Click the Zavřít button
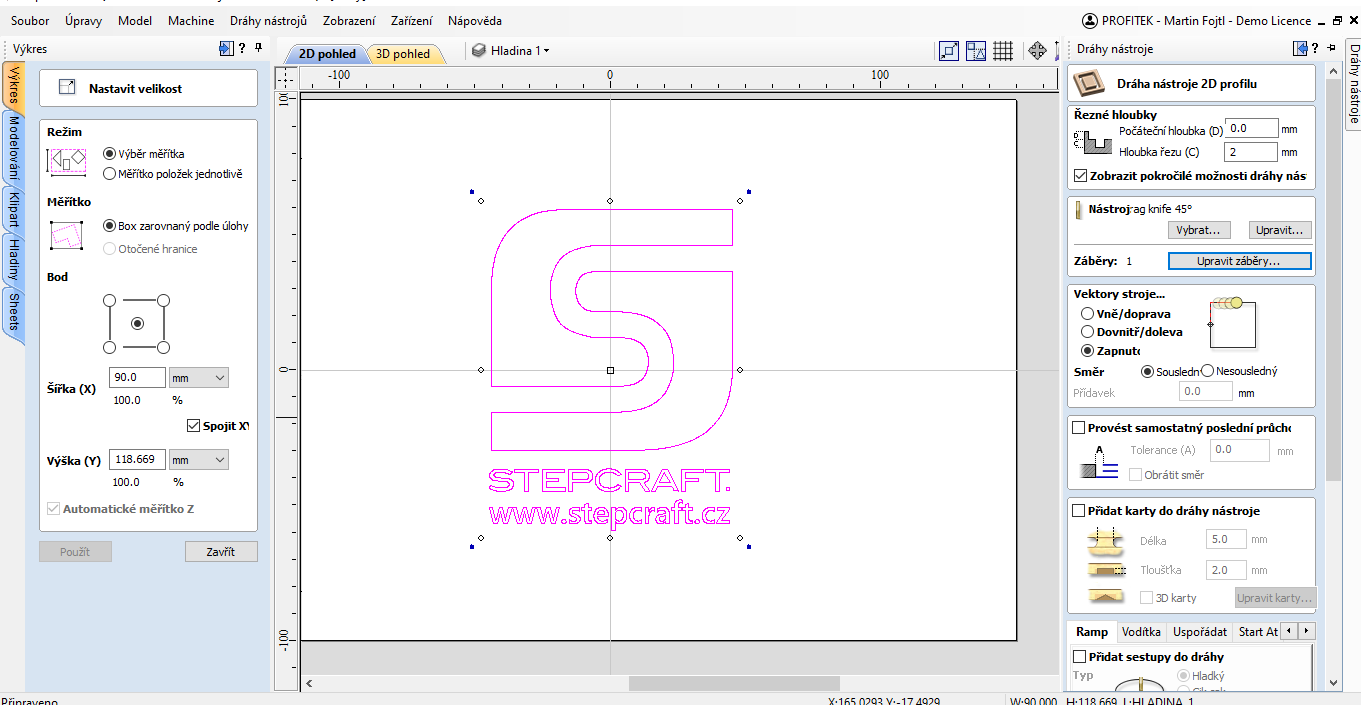The image size is (1361, 705). click(x=221, y=552)
